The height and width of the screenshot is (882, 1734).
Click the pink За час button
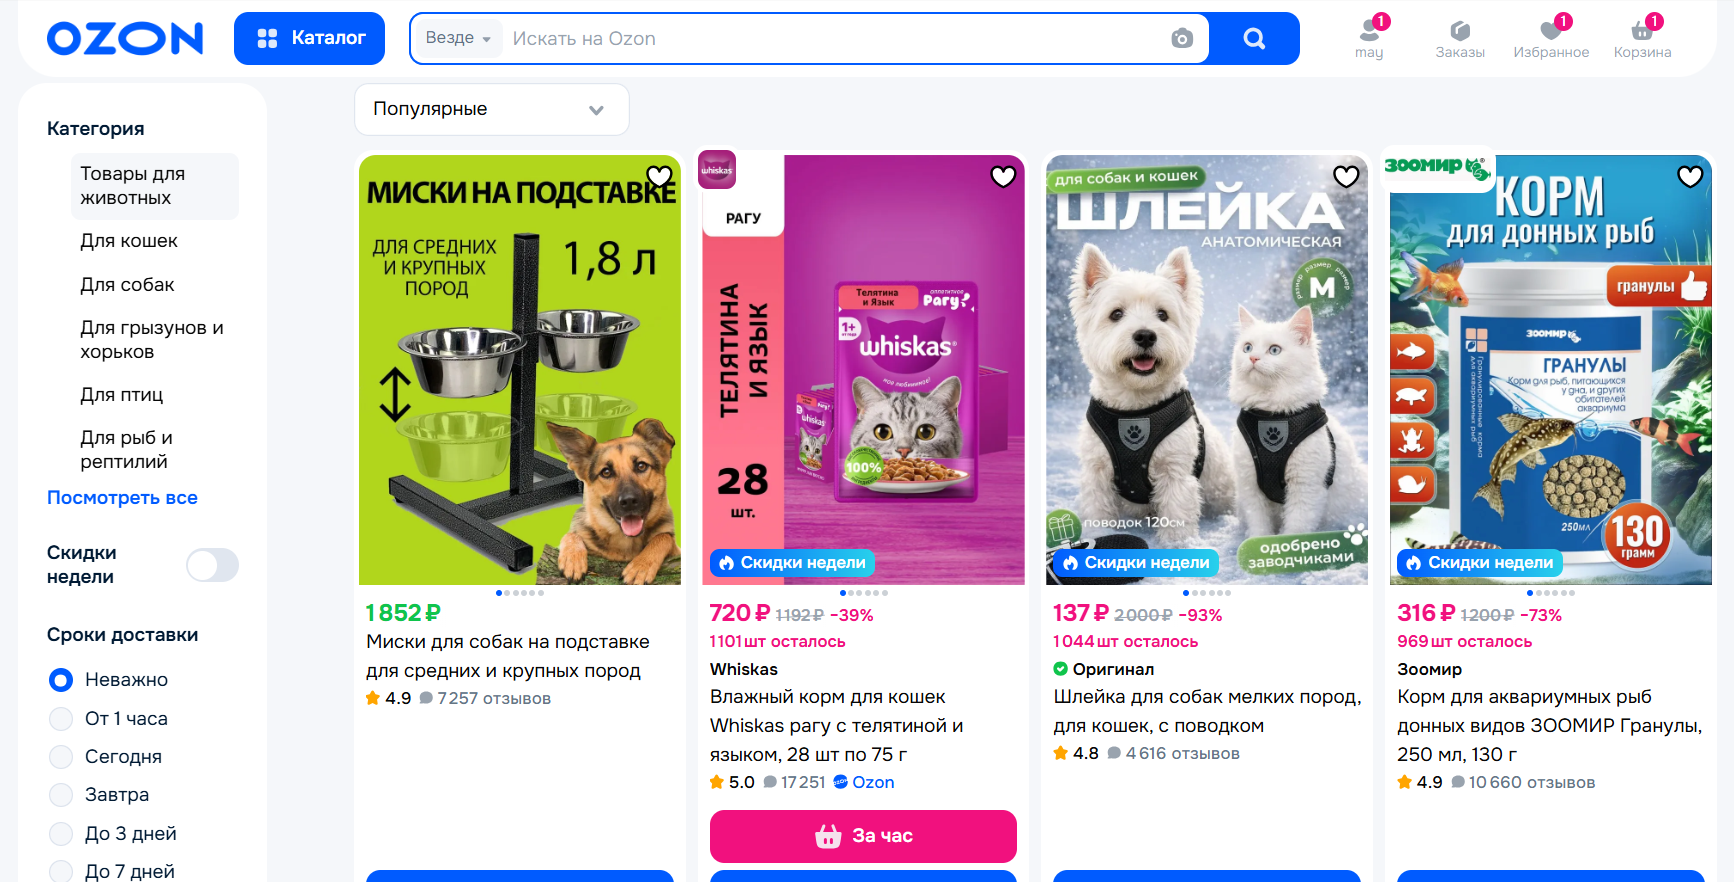pos(863,836)
